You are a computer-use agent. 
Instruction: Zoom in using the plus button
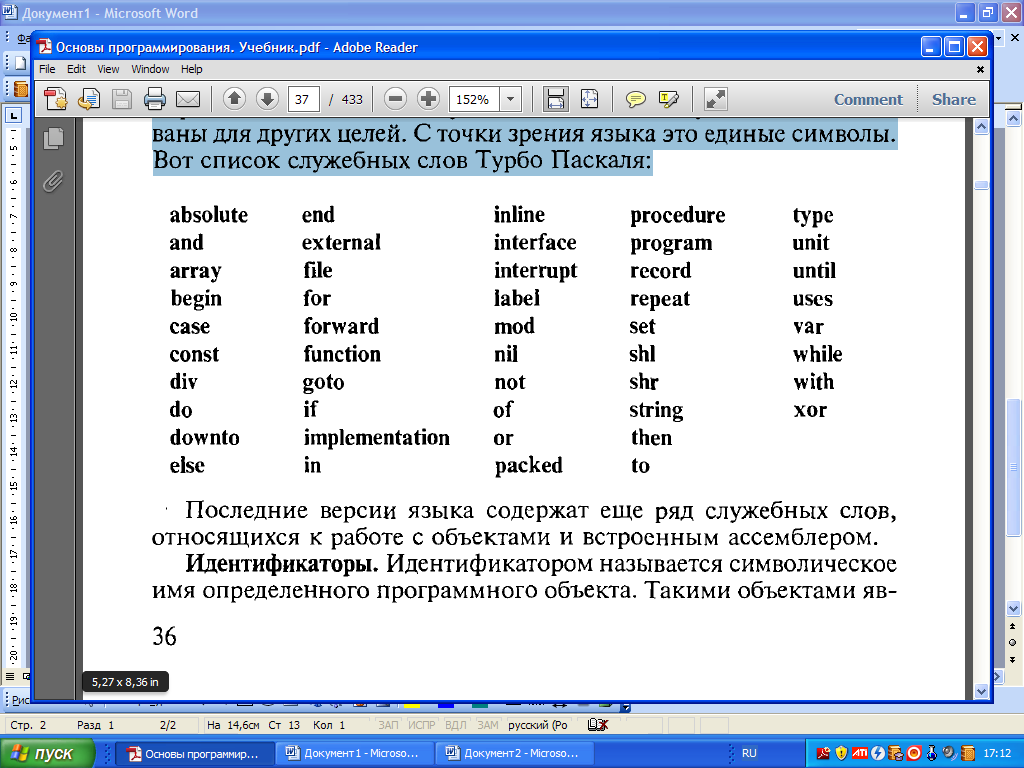tap(428, 99)
